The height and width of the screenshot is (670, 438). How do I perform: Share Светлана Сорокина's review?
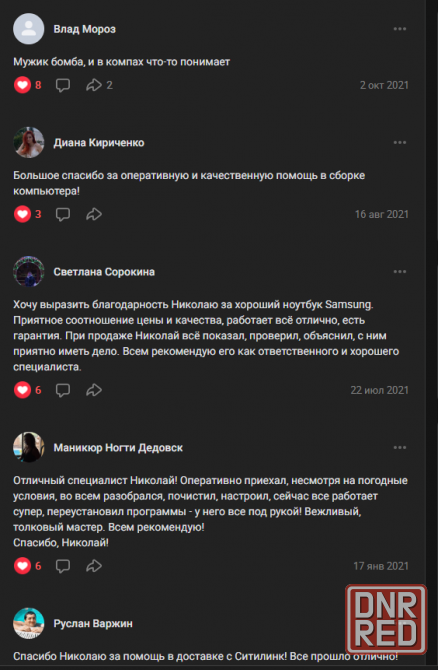[94, 390]
